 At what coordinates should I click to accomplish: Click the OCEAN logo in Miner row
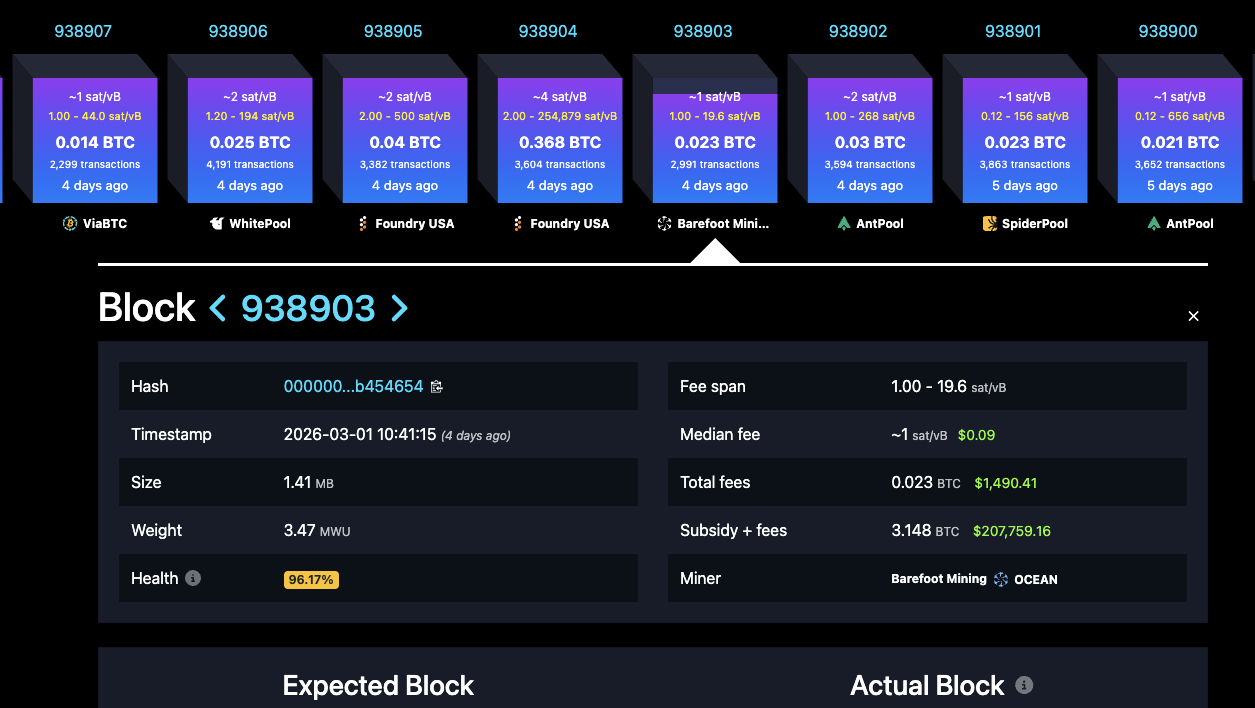[x=1001, y=579]
